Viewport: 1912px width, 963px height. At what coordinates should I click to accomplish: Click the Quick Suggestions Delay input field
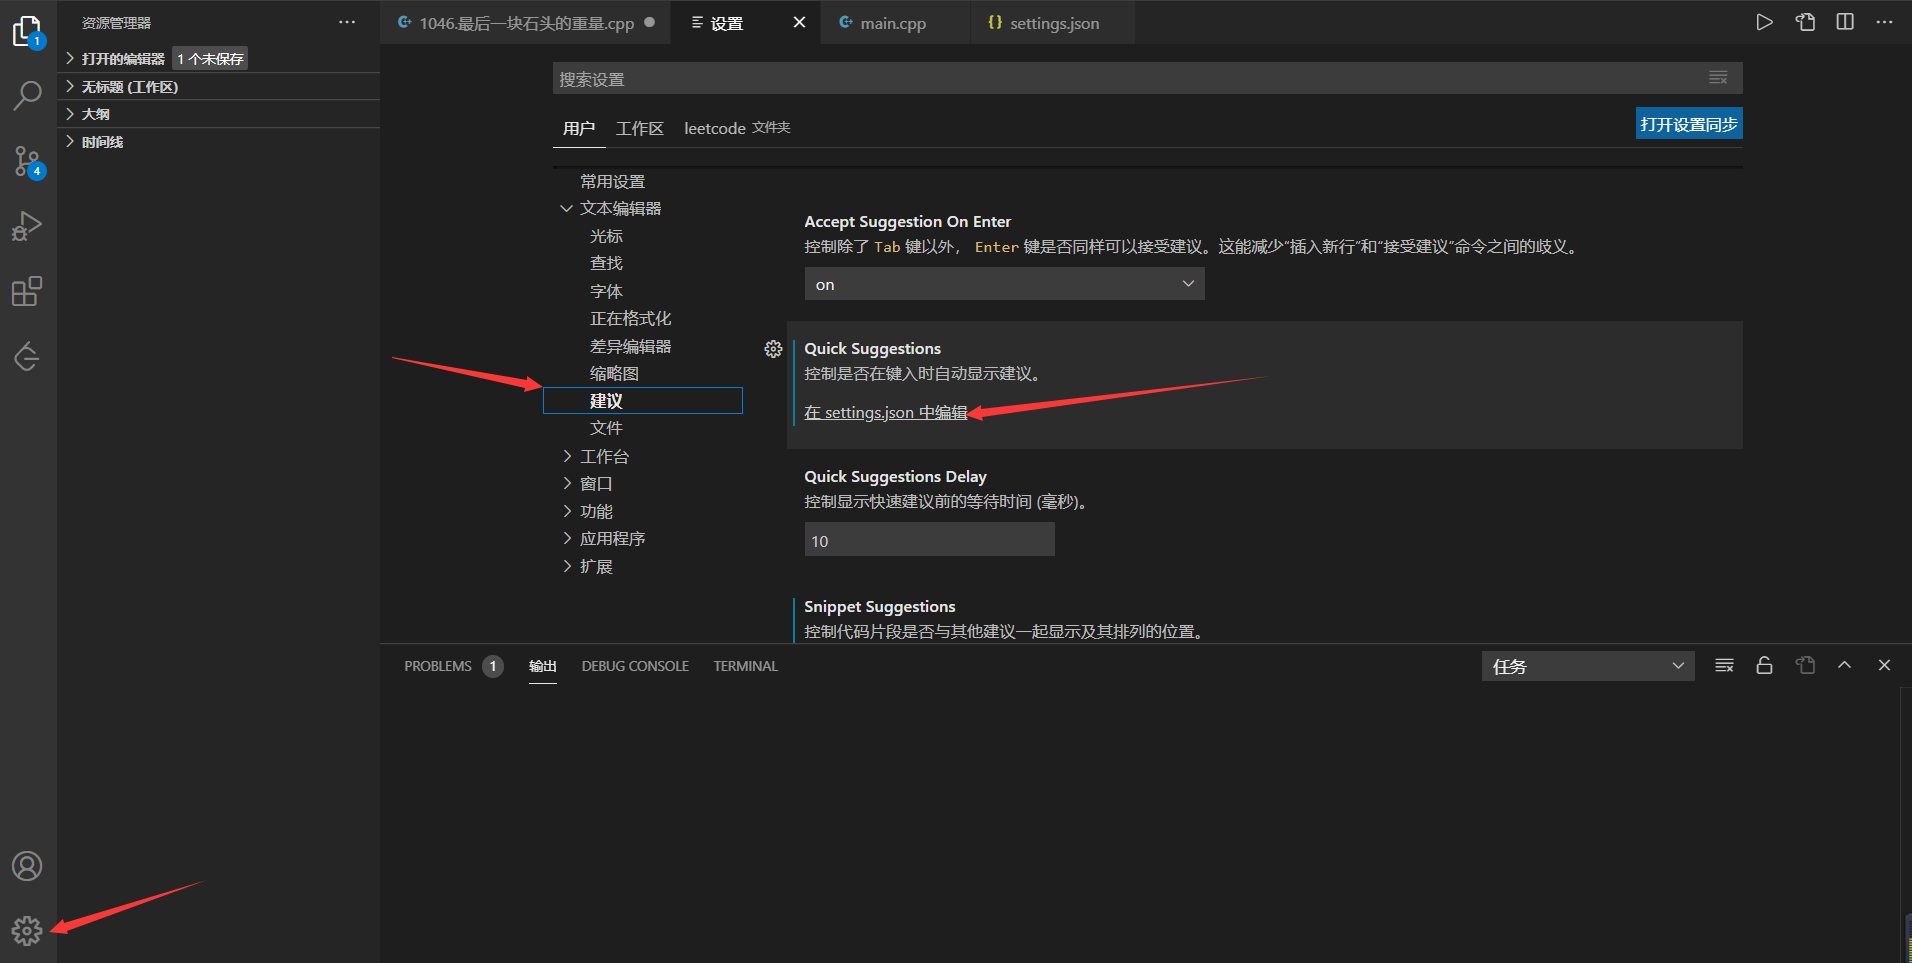(x=928, y=540)
